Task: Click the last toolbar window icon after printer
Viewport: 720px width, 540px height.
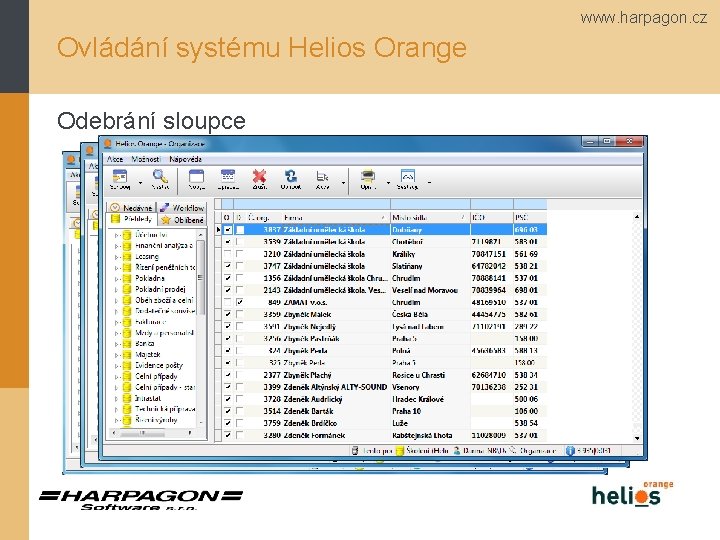Action: click(408, 176)
